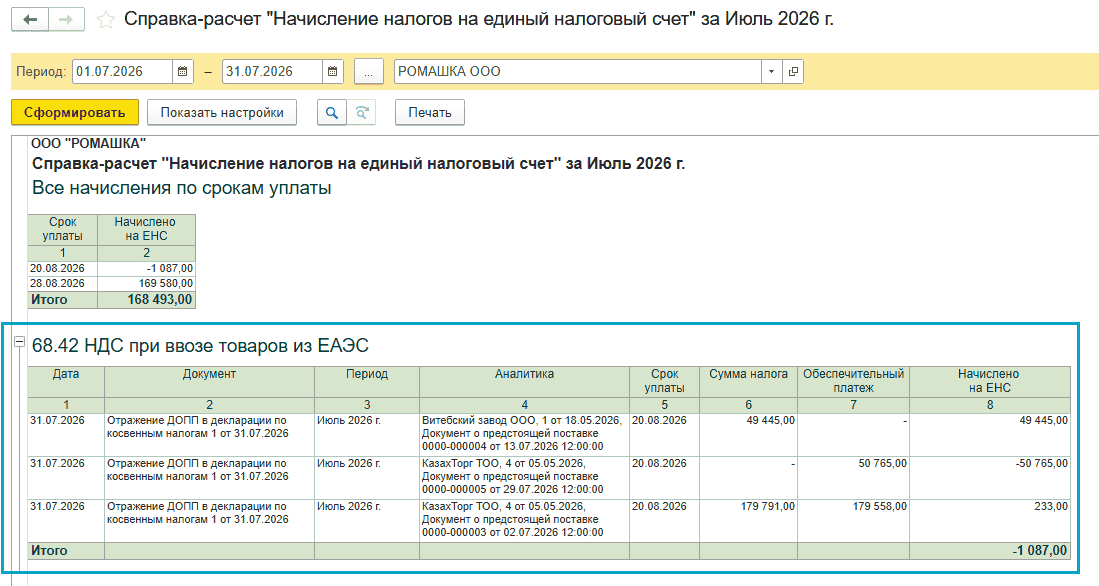Select the 49 445,00 Сумма налога cell
Screen dimensions: 1099x586
pyautogui.click(x=749, y=435)
